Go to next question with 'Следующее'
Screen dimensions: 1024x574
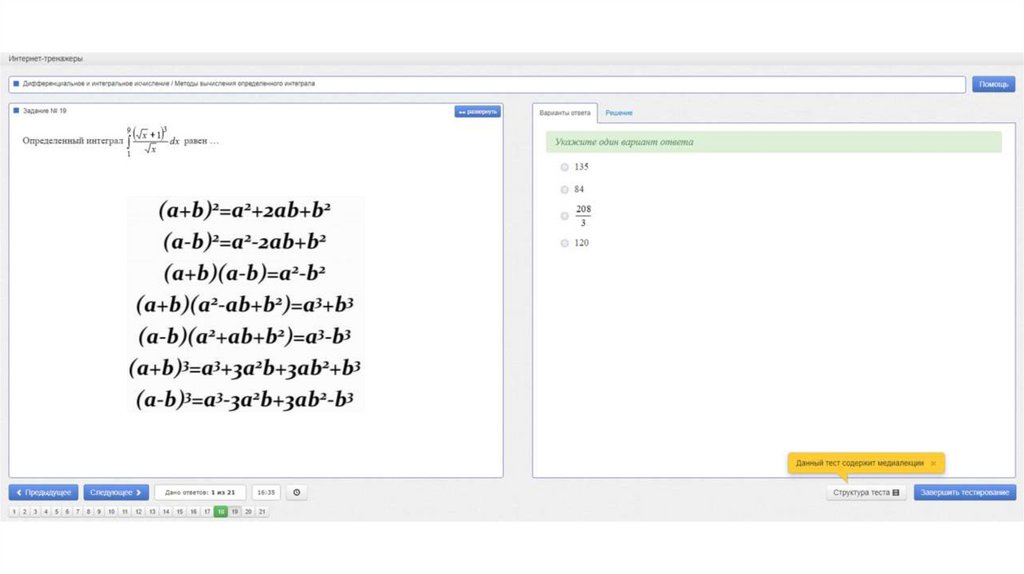tap(116, 492)
